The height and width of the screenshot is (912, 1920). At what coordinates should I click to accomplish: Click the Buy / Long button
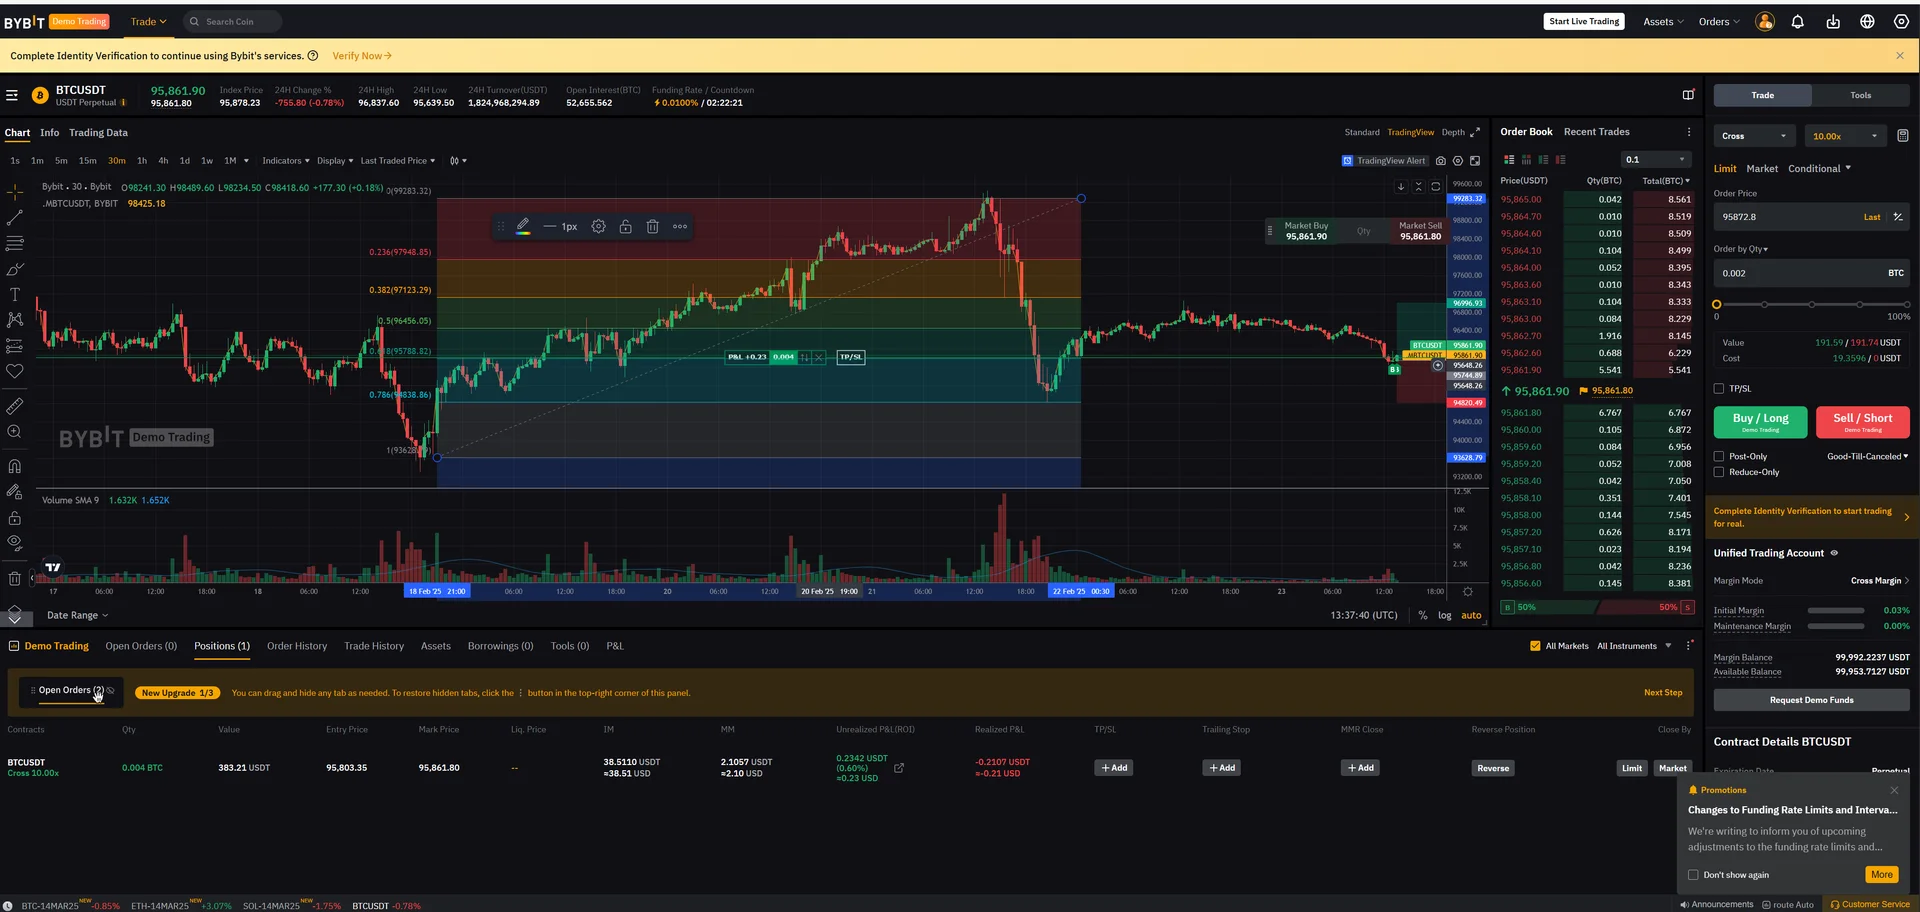pyautogui.click(x=1761, y=422)
